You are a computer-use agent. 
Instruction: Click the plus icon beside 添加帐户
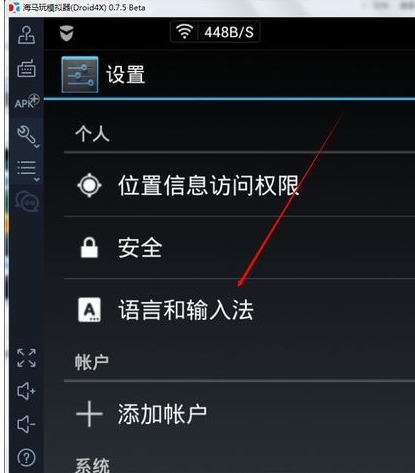tap(89, 414)
